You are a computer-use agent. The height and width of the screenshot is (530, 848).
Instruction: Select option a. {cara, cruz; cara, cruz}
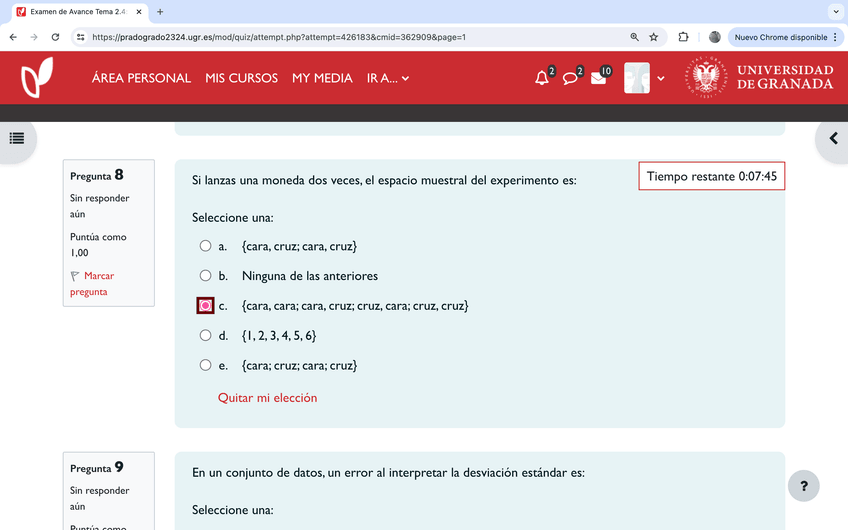(205, 246)
